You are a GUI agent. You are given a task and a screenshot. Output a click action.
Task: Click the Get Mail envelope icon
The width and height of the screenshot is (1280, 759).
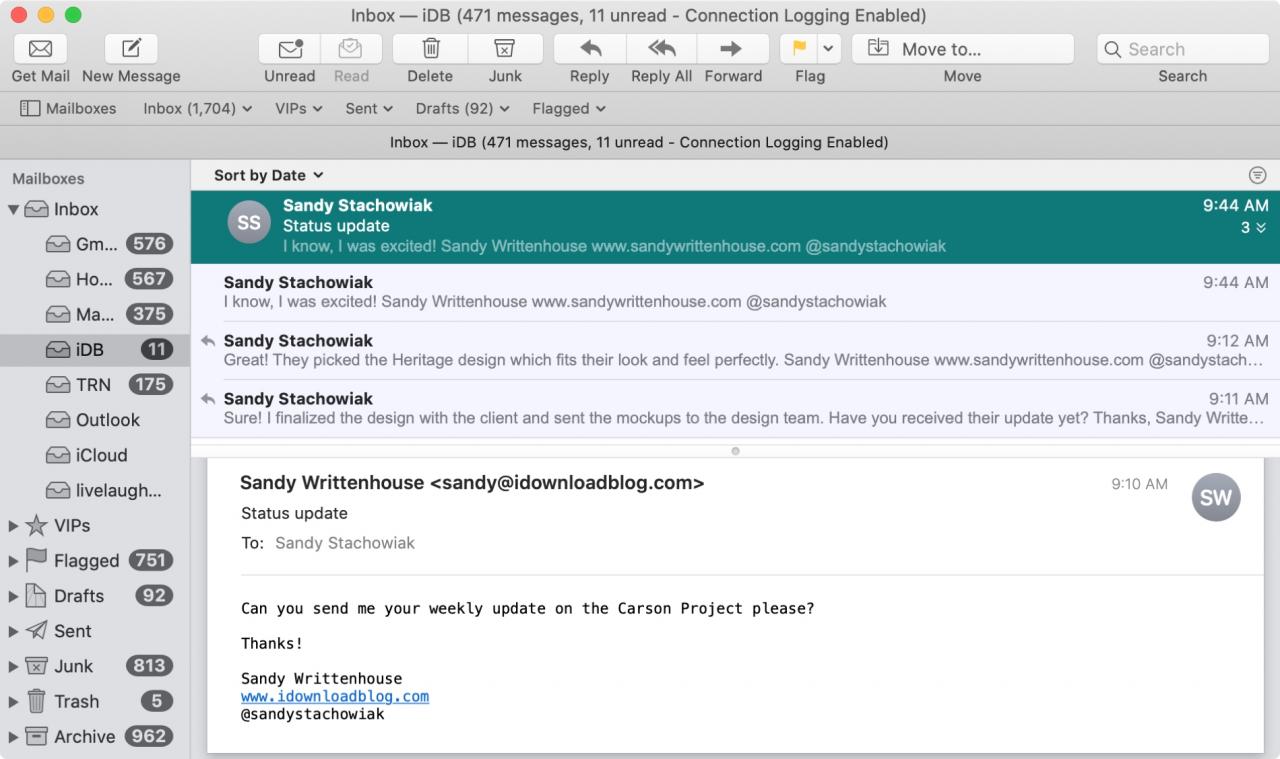[40, 49]
